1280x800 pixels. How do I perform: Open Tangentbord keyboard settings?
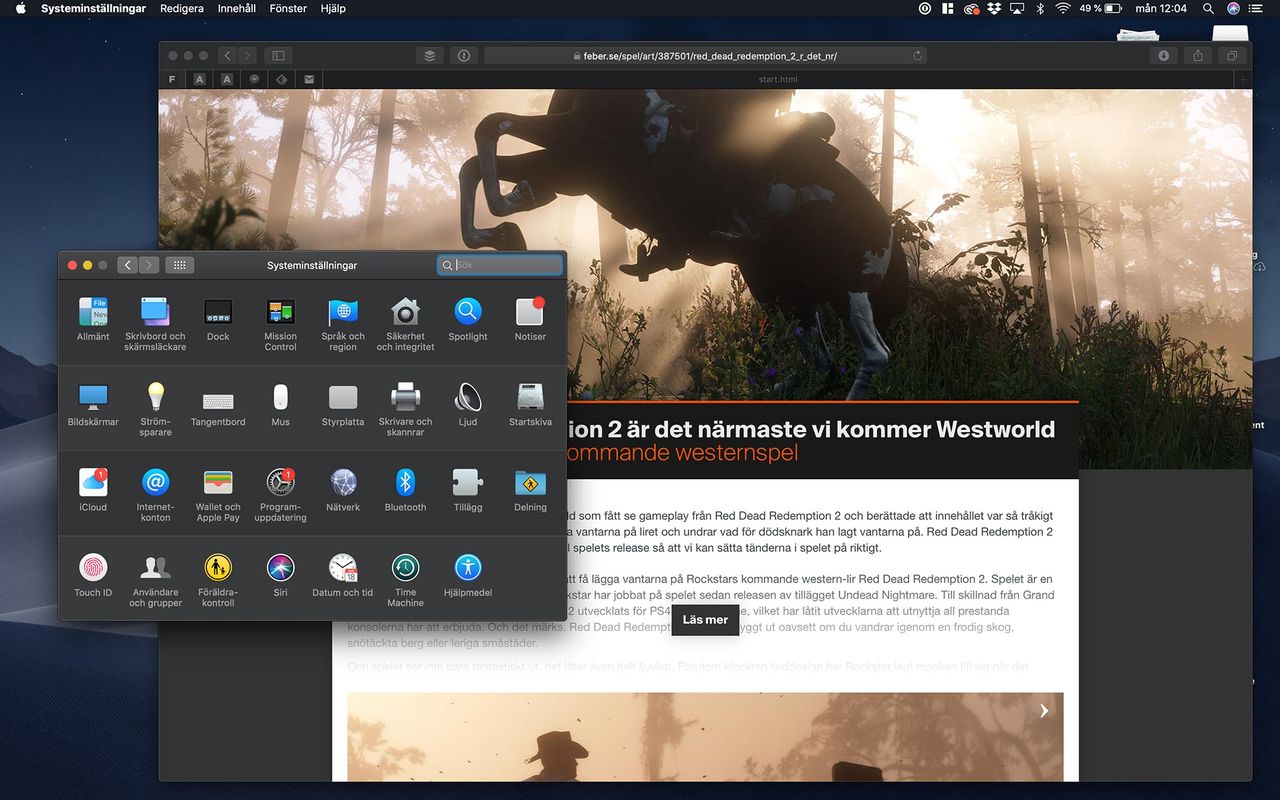coord(218,405)
